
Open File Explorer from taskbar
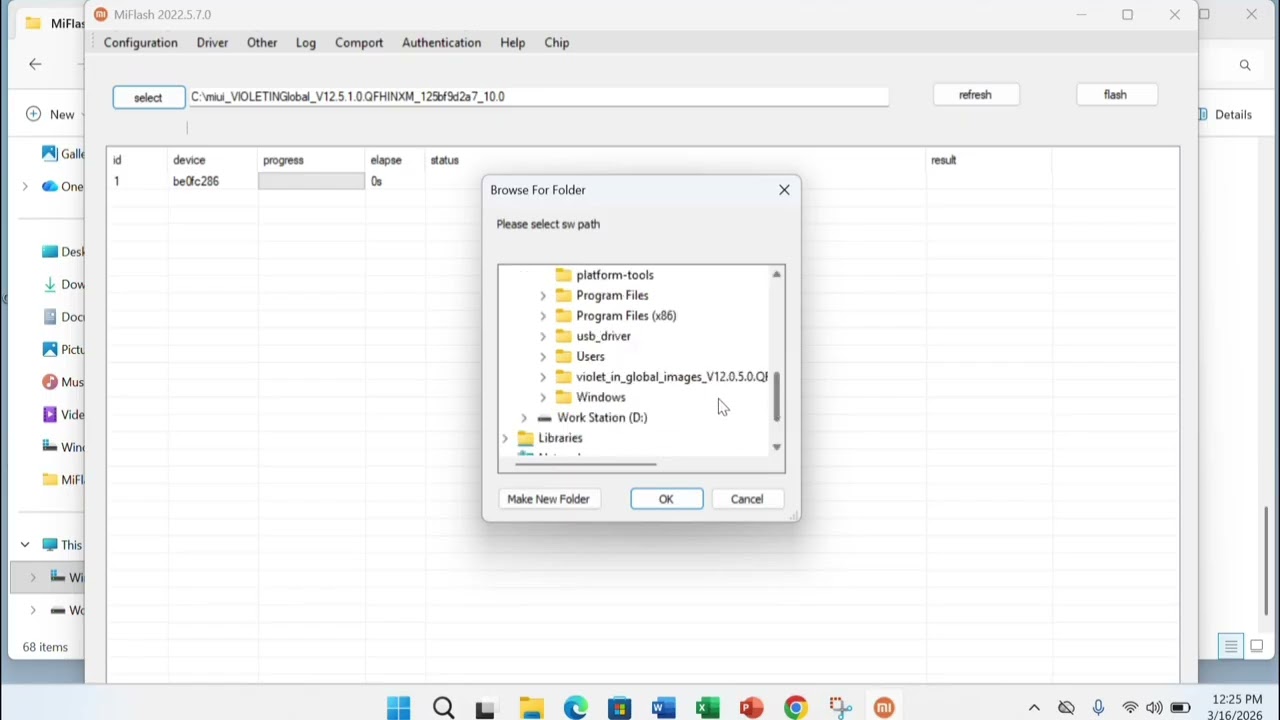[x=531, y=708]
